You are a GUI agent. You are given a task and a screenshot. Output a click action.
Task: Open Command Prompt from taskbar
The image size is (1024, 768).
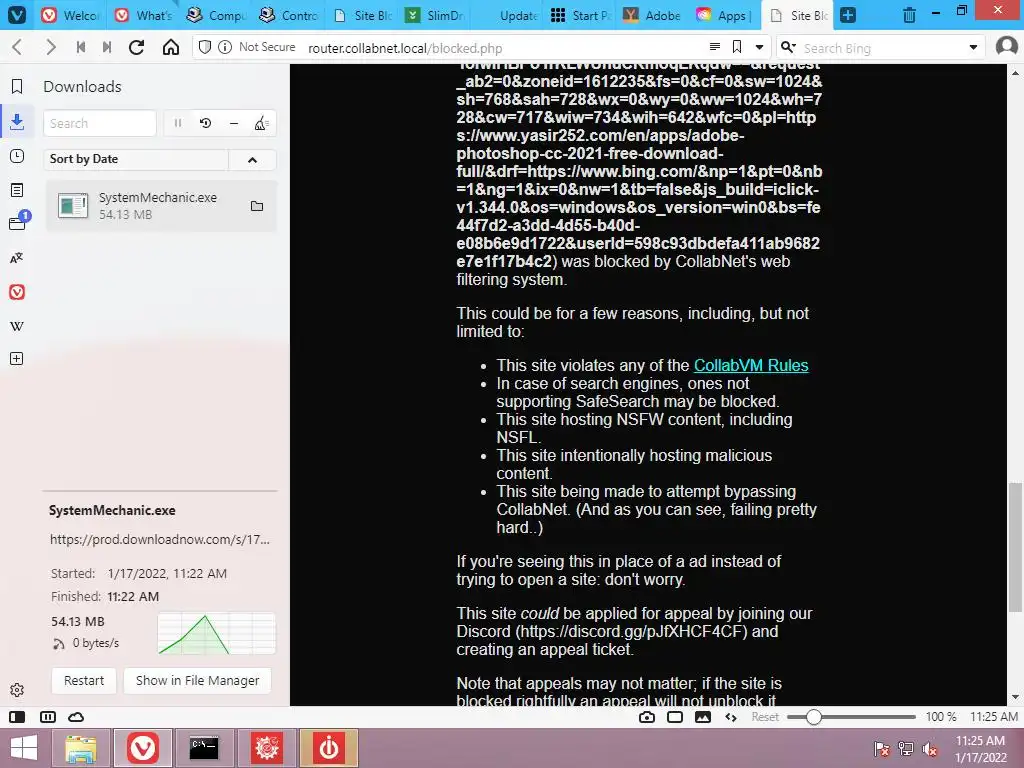pyautogui.click(x=204, y=748)
